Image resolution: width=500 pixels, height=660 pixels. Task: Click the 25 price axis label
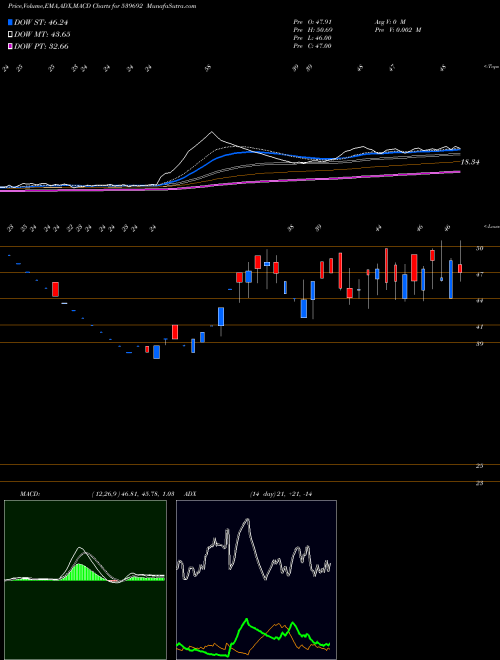(x=479, y=466)
